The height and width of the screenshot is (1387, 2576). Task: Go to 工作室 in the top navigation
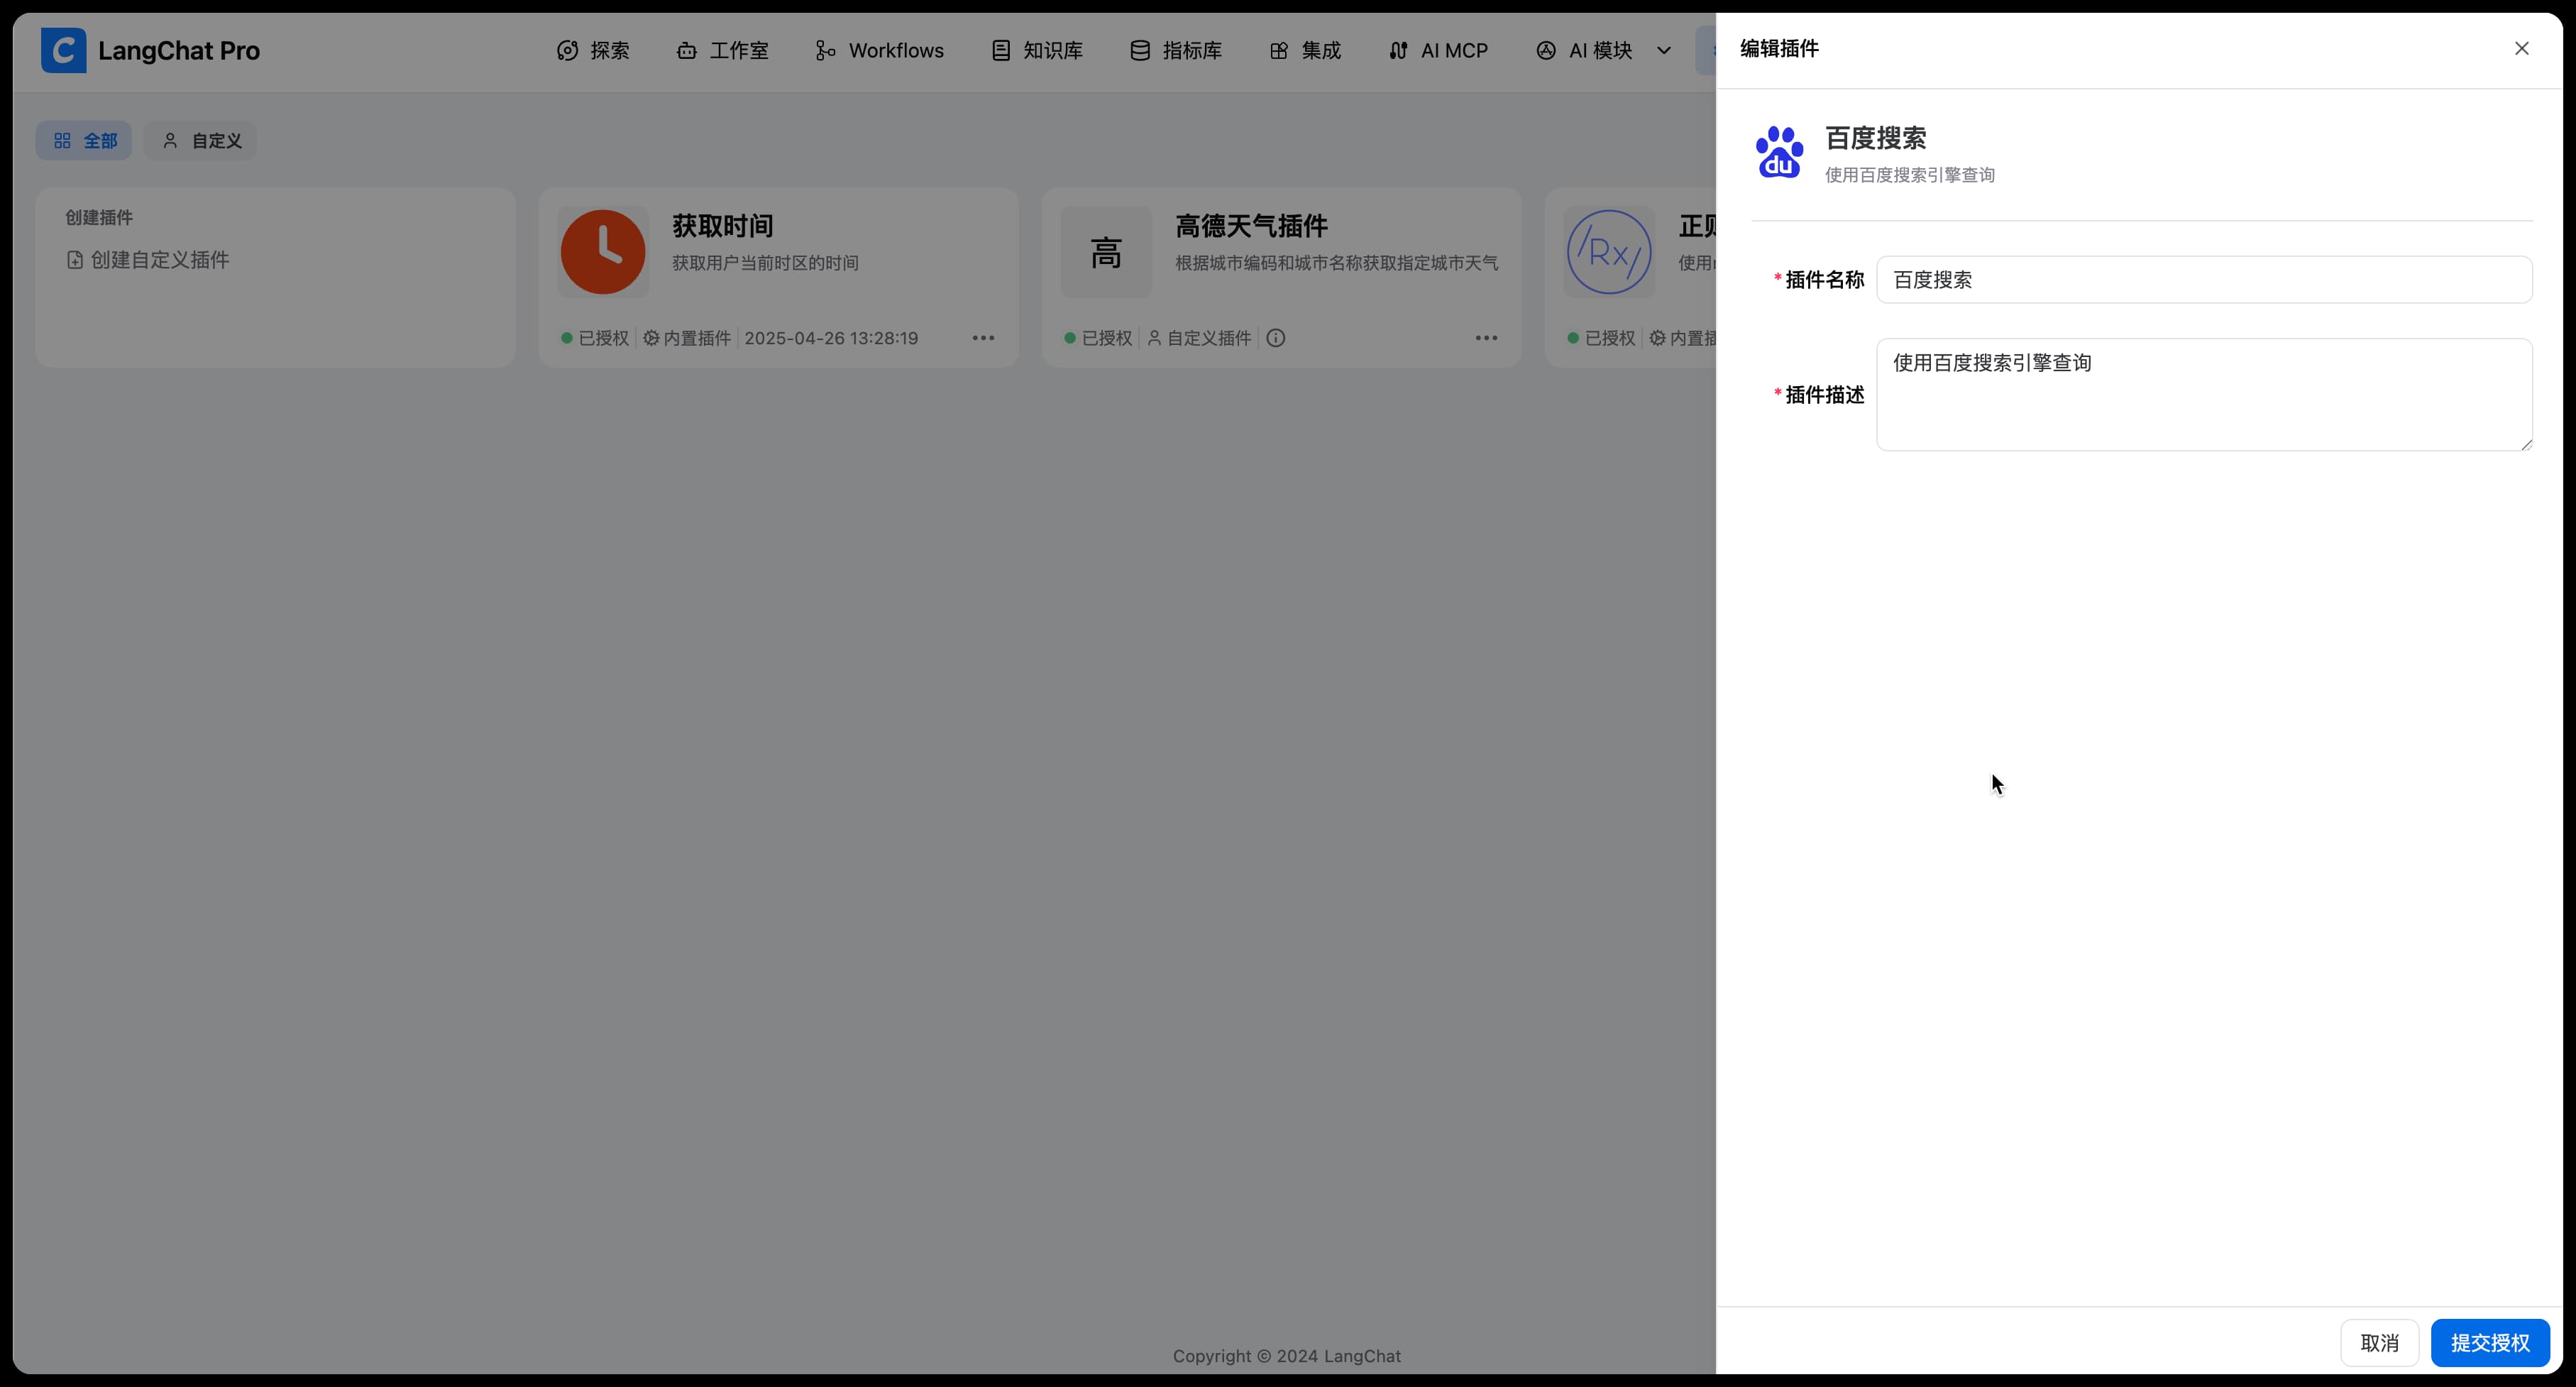tap(722, 50)
